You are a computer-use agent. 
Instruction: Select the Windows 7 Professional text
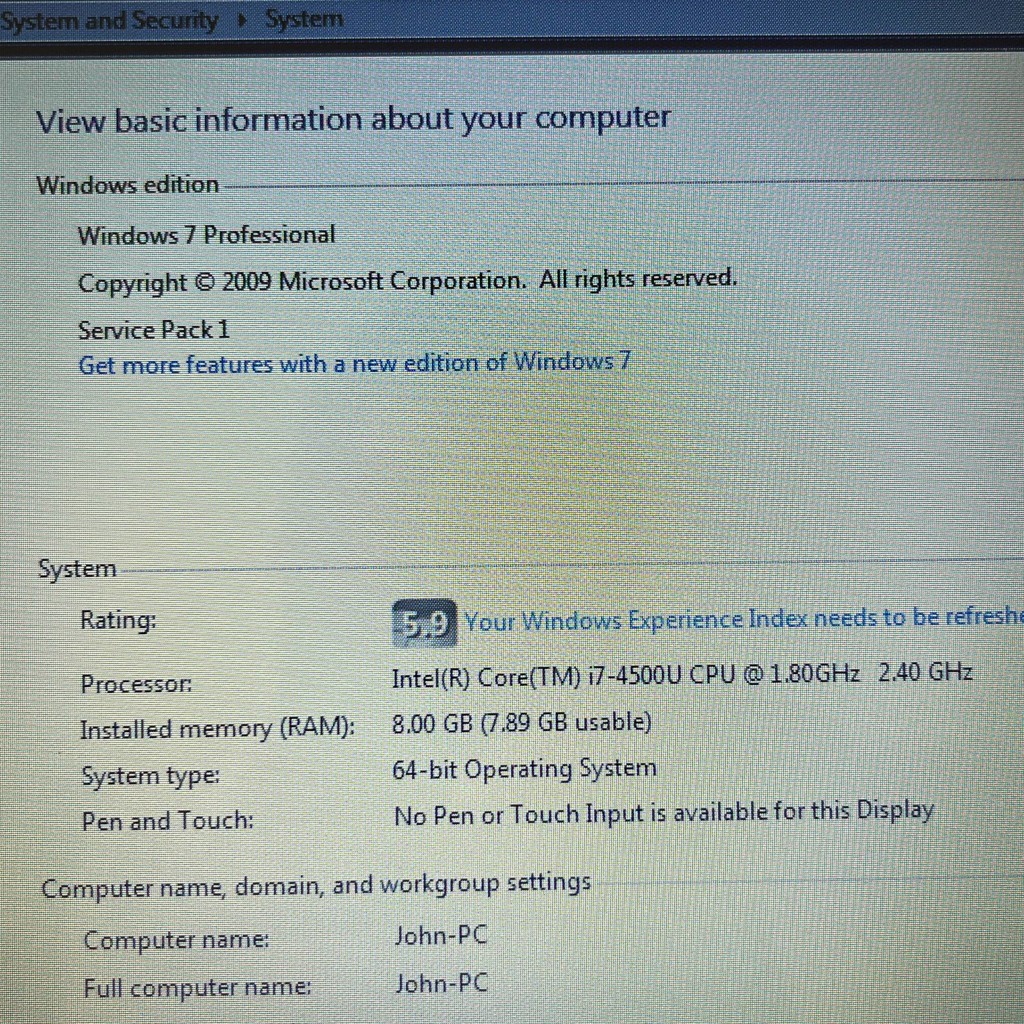(206, 235)
